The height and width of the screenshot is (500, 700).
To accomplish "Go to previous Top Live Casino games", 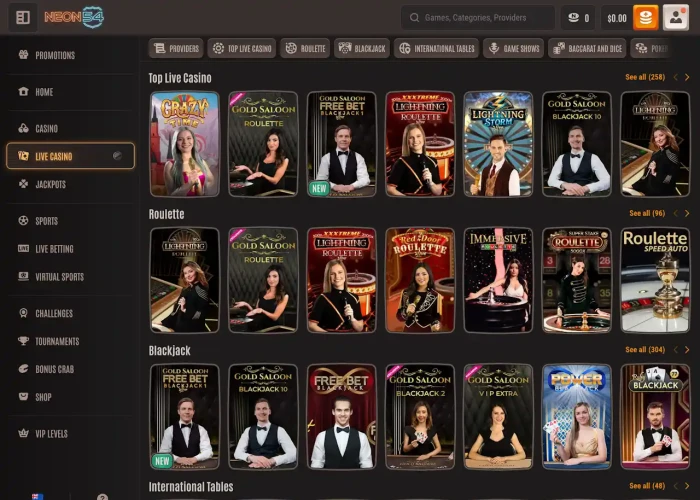I will pos(675,77).
